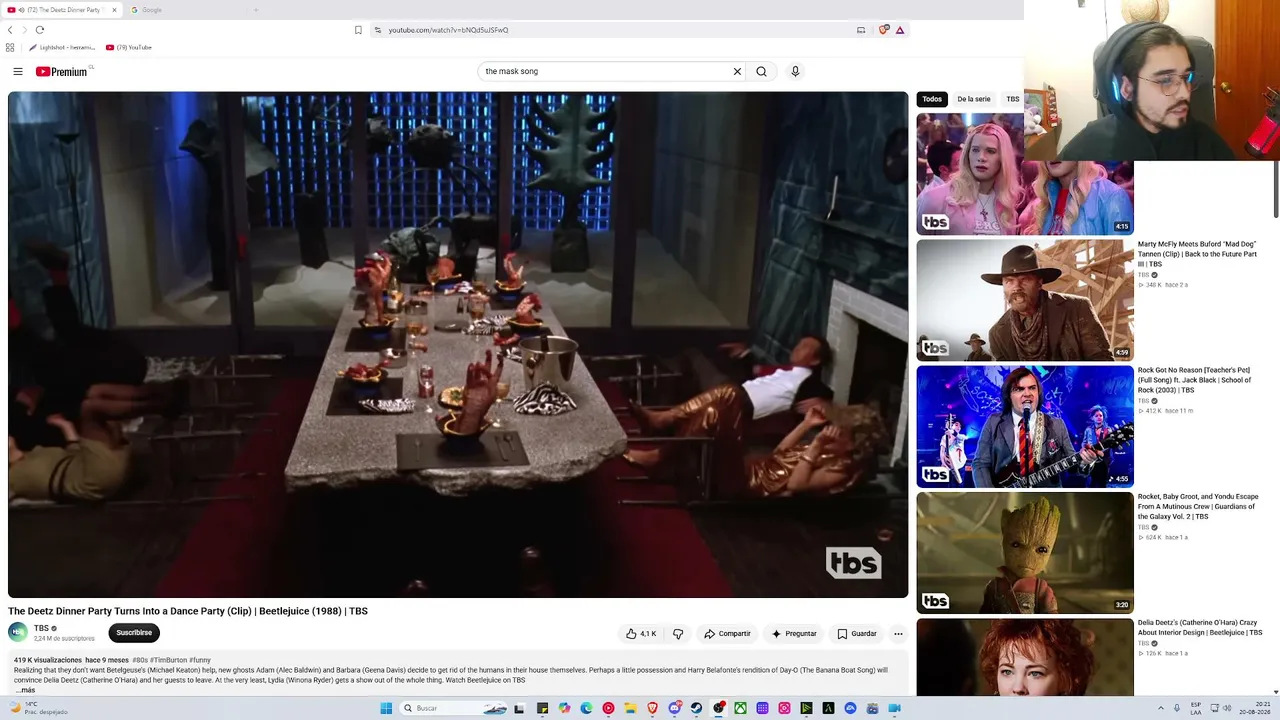Open the YouTube bookmark in bookmarks bar

click(129, 47)
